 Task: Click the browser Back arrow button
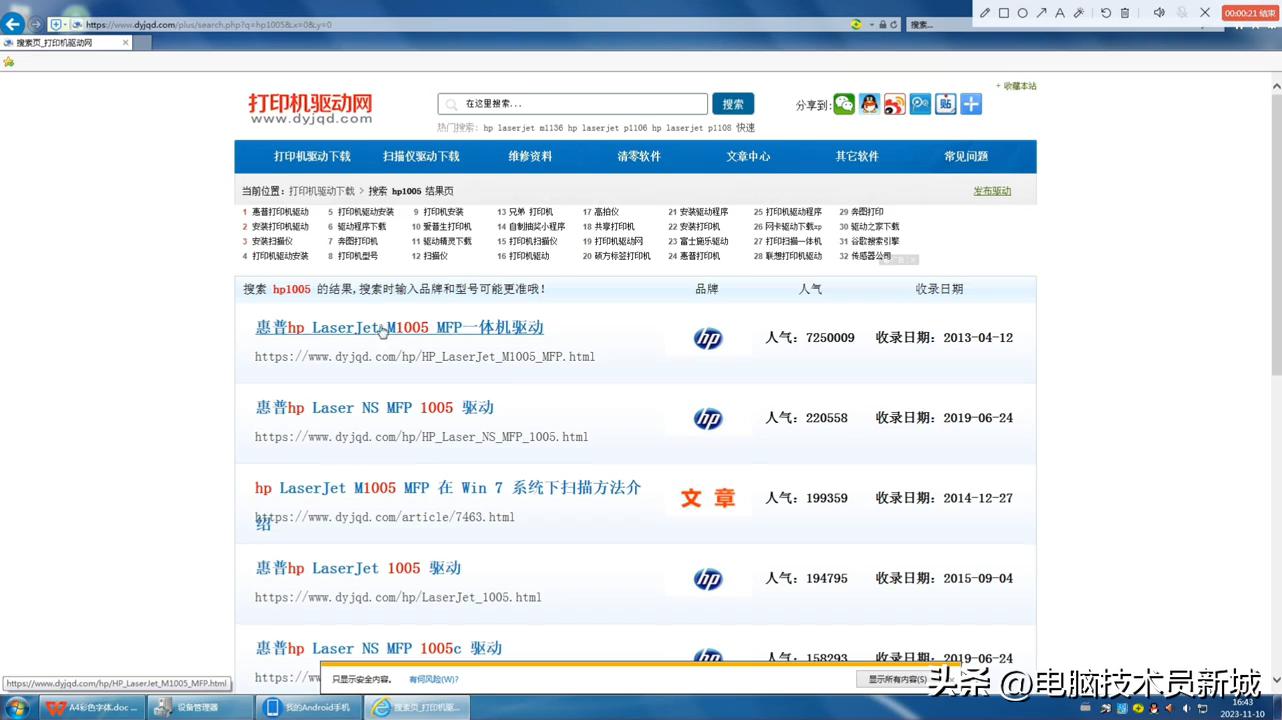(x=13, y=24)
